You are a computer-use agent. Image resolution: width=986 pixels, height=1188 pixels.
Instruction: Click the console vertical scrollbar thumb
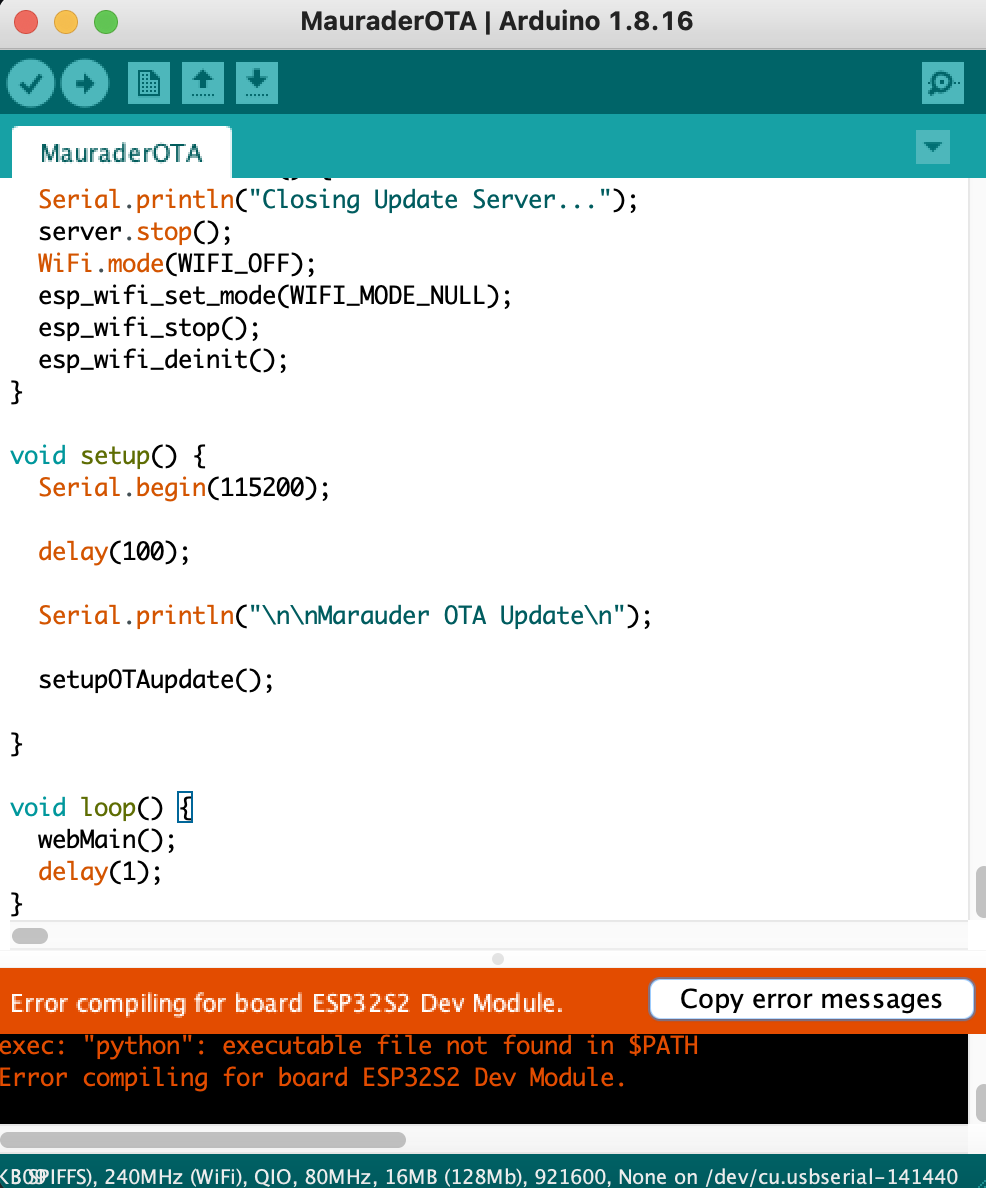tap(980, 1102)
